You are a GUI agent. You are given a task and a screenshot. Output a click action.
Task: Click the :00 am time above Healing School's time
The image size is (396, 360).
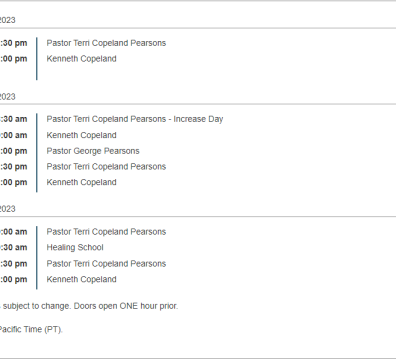tap(13, 231)
